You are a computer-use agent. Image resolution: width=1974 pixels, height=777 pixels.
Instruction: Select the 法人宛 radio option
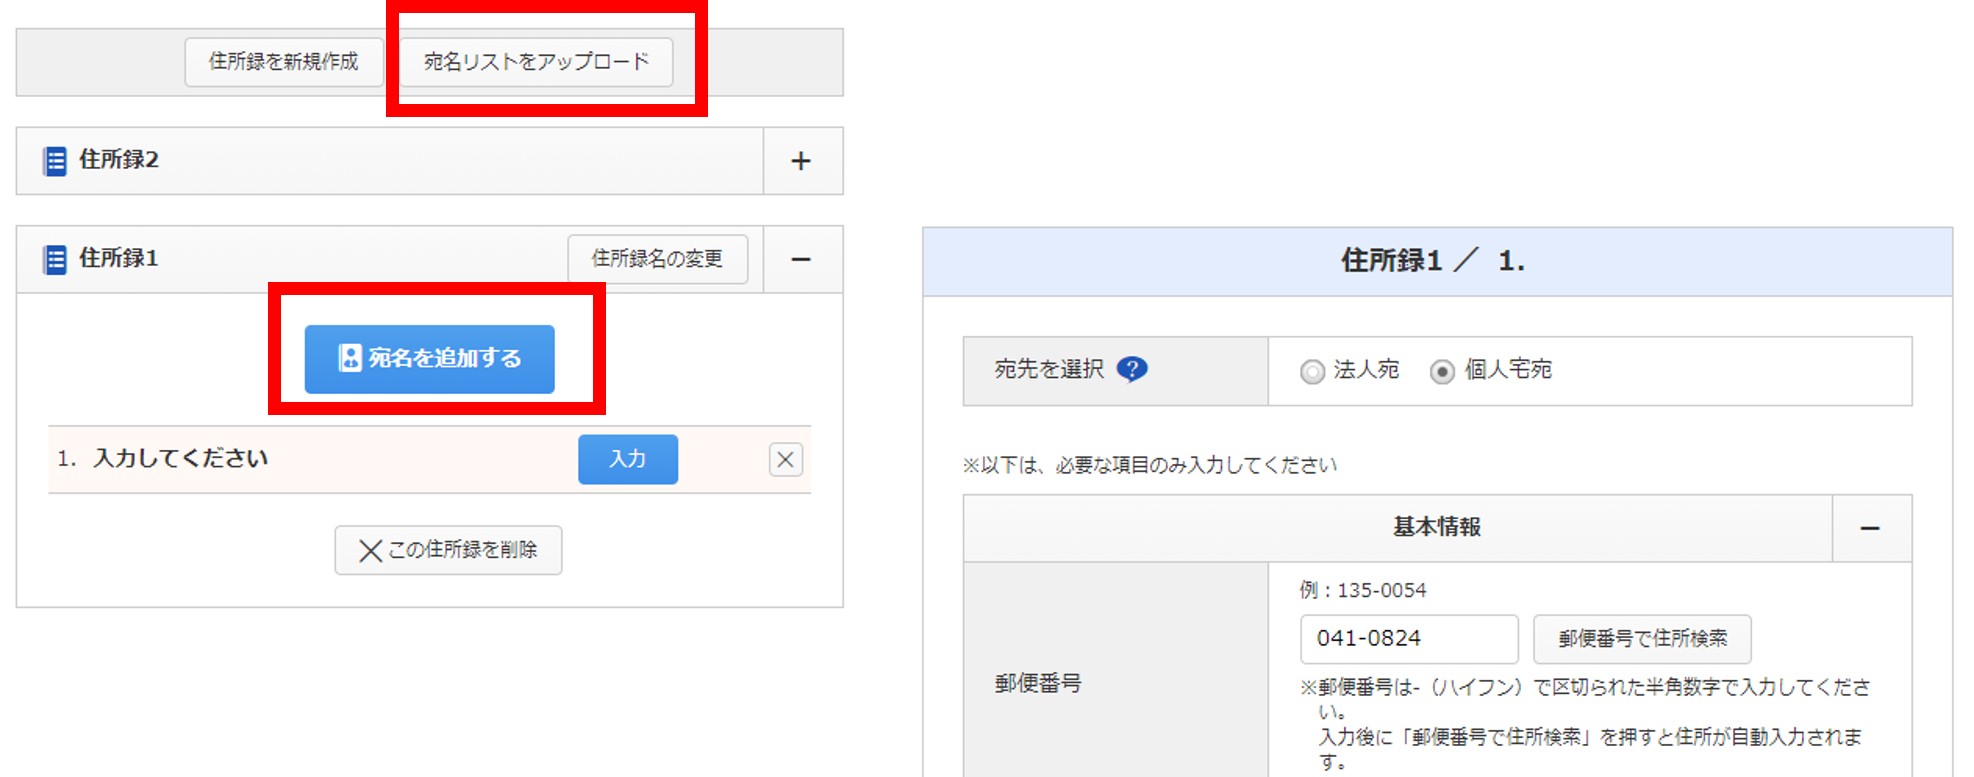tap(1312, 372)
